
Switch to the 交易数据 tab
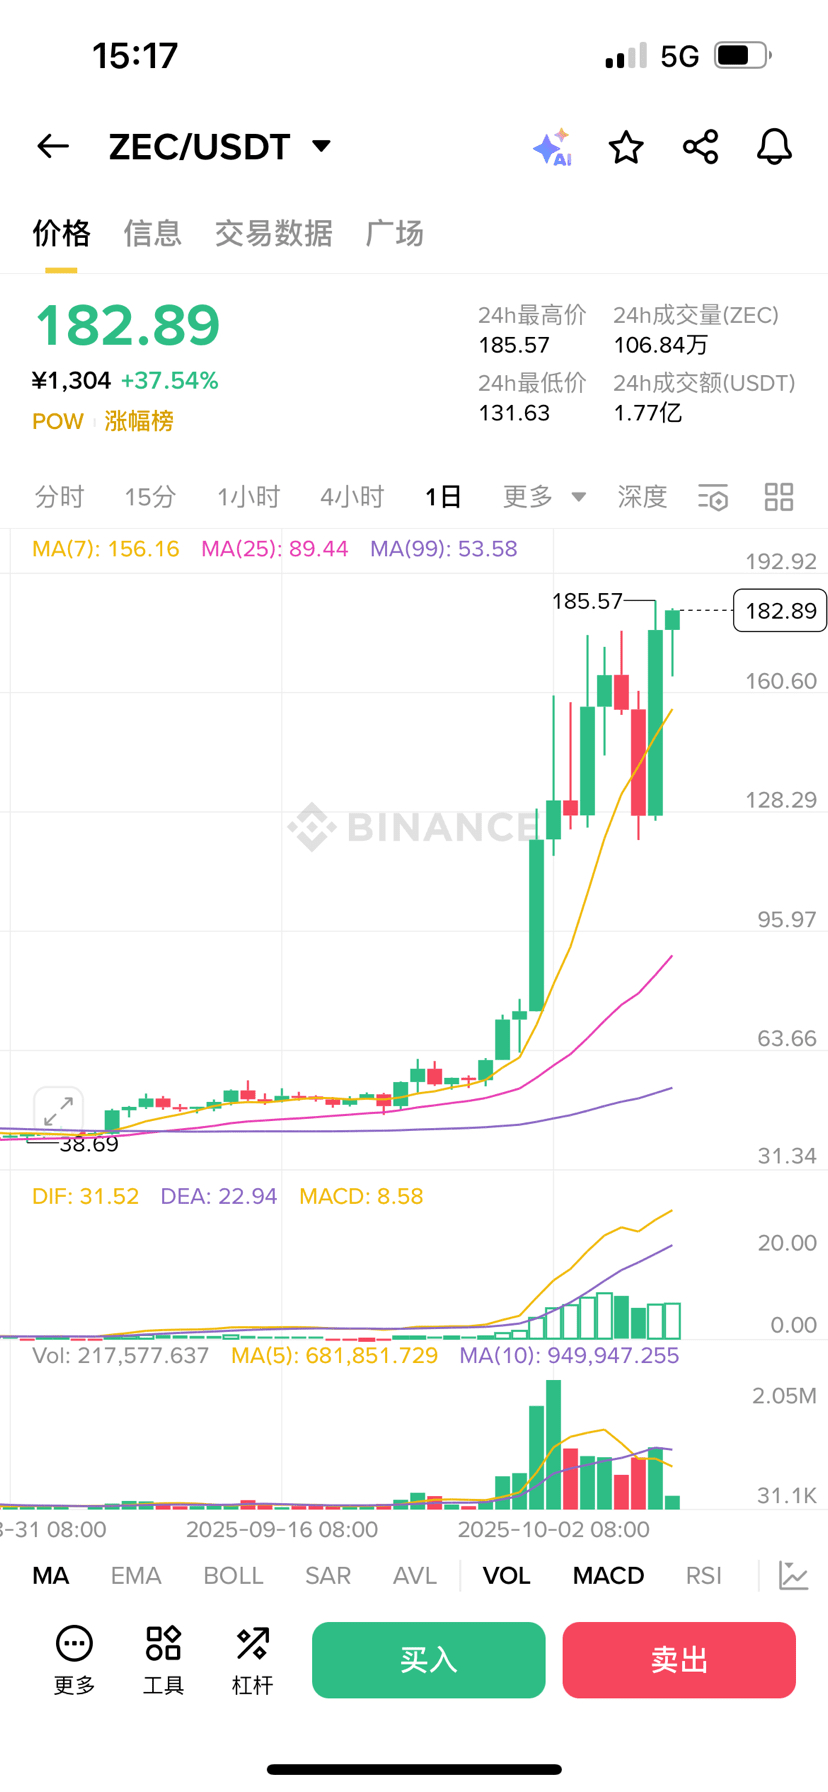pyautogui.click(x=273, y=234)
